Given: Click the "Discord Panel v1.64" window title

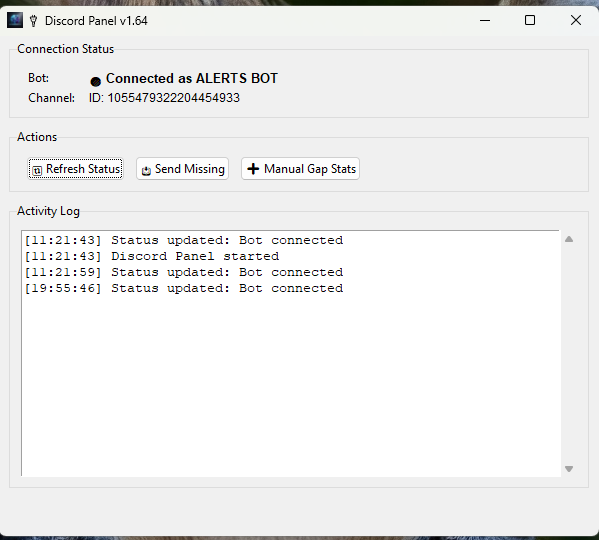Looking at the screenshot, I should click(x=96, y=21).
